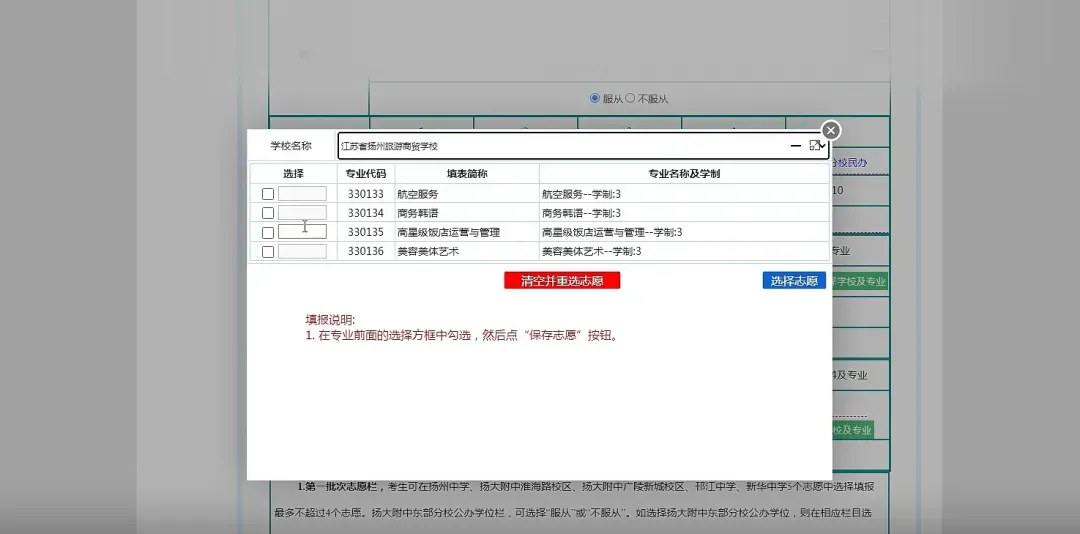This screenshot has height=534, width=1080.
Task: Click the 填报说明 instruction heading
Action: click(330, 320)
